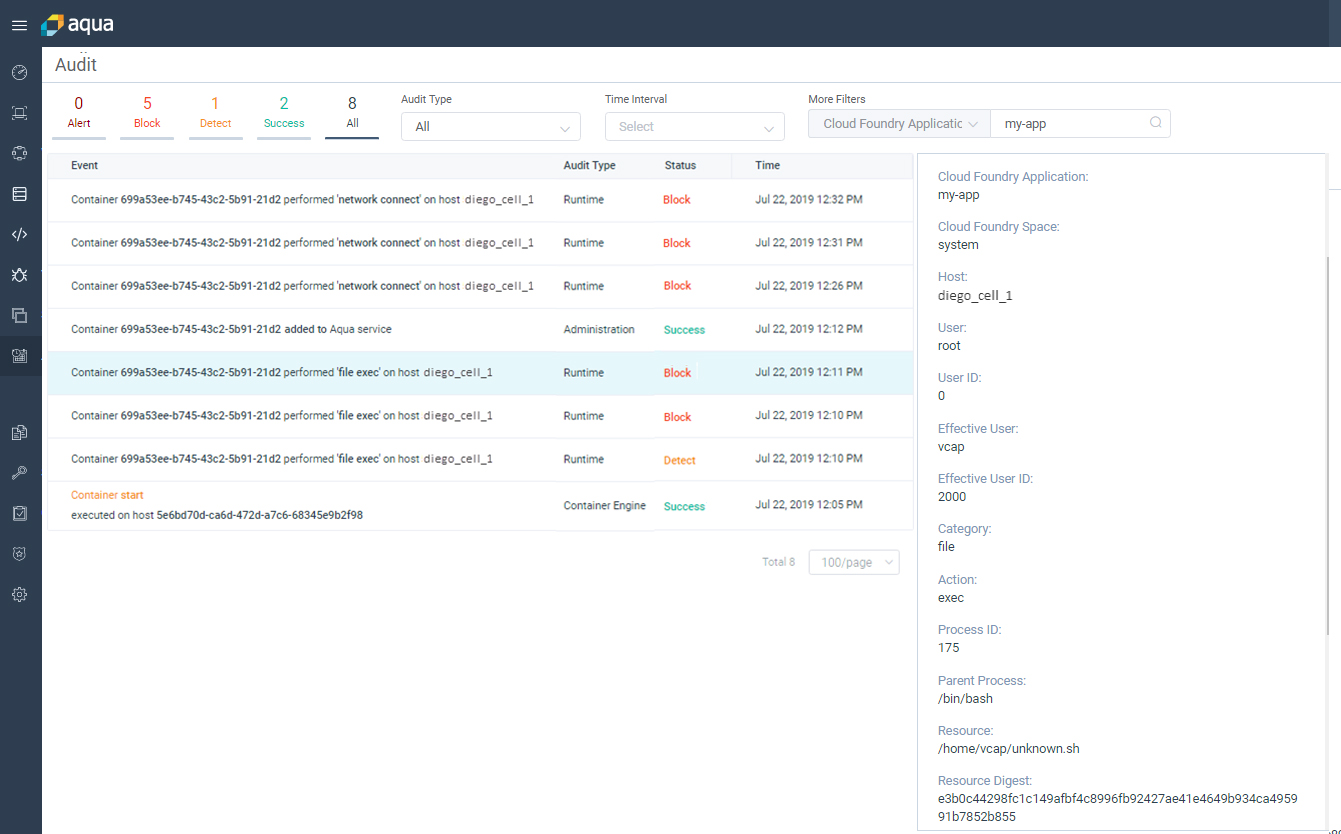Viewport: 1341px width, 834px height.
Task: Click the Effective User vcap value
Action: point(951,447)
